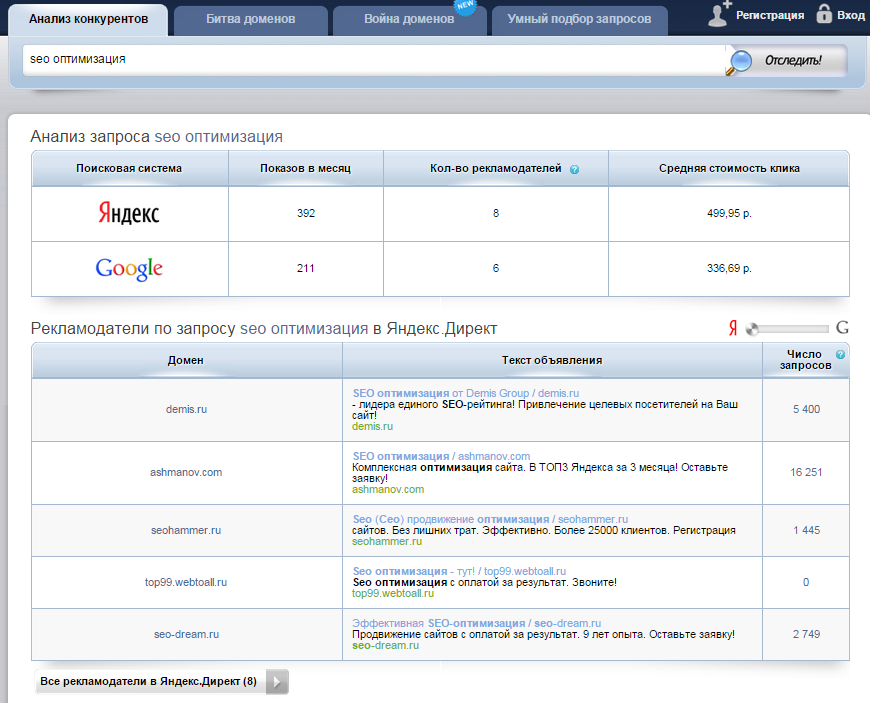Open the Анализ конкурентов tab
Screen dimensions: 870x703
tap(88, 19)
